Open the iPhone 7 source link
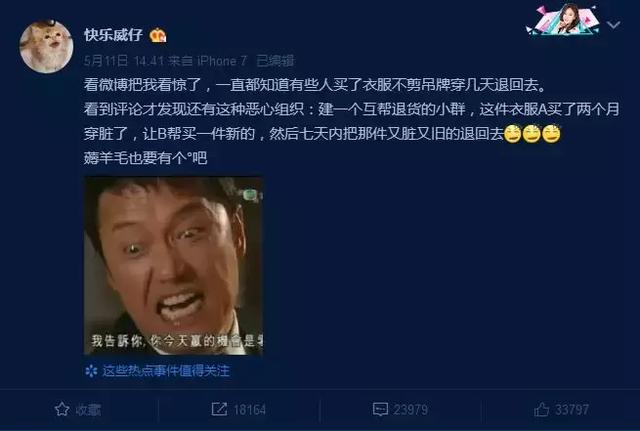 (x=222, y=61)
